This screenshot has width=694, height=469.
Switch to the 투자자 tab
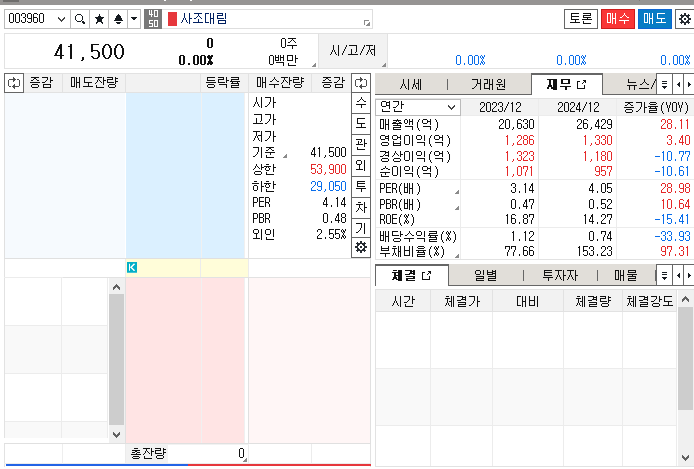point(560,276)
